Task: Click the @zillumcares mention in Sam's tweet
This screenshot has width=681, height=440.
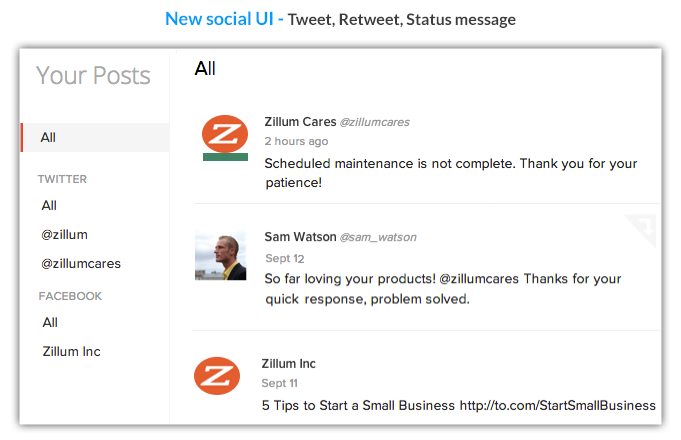Action: tap(479, 278)
